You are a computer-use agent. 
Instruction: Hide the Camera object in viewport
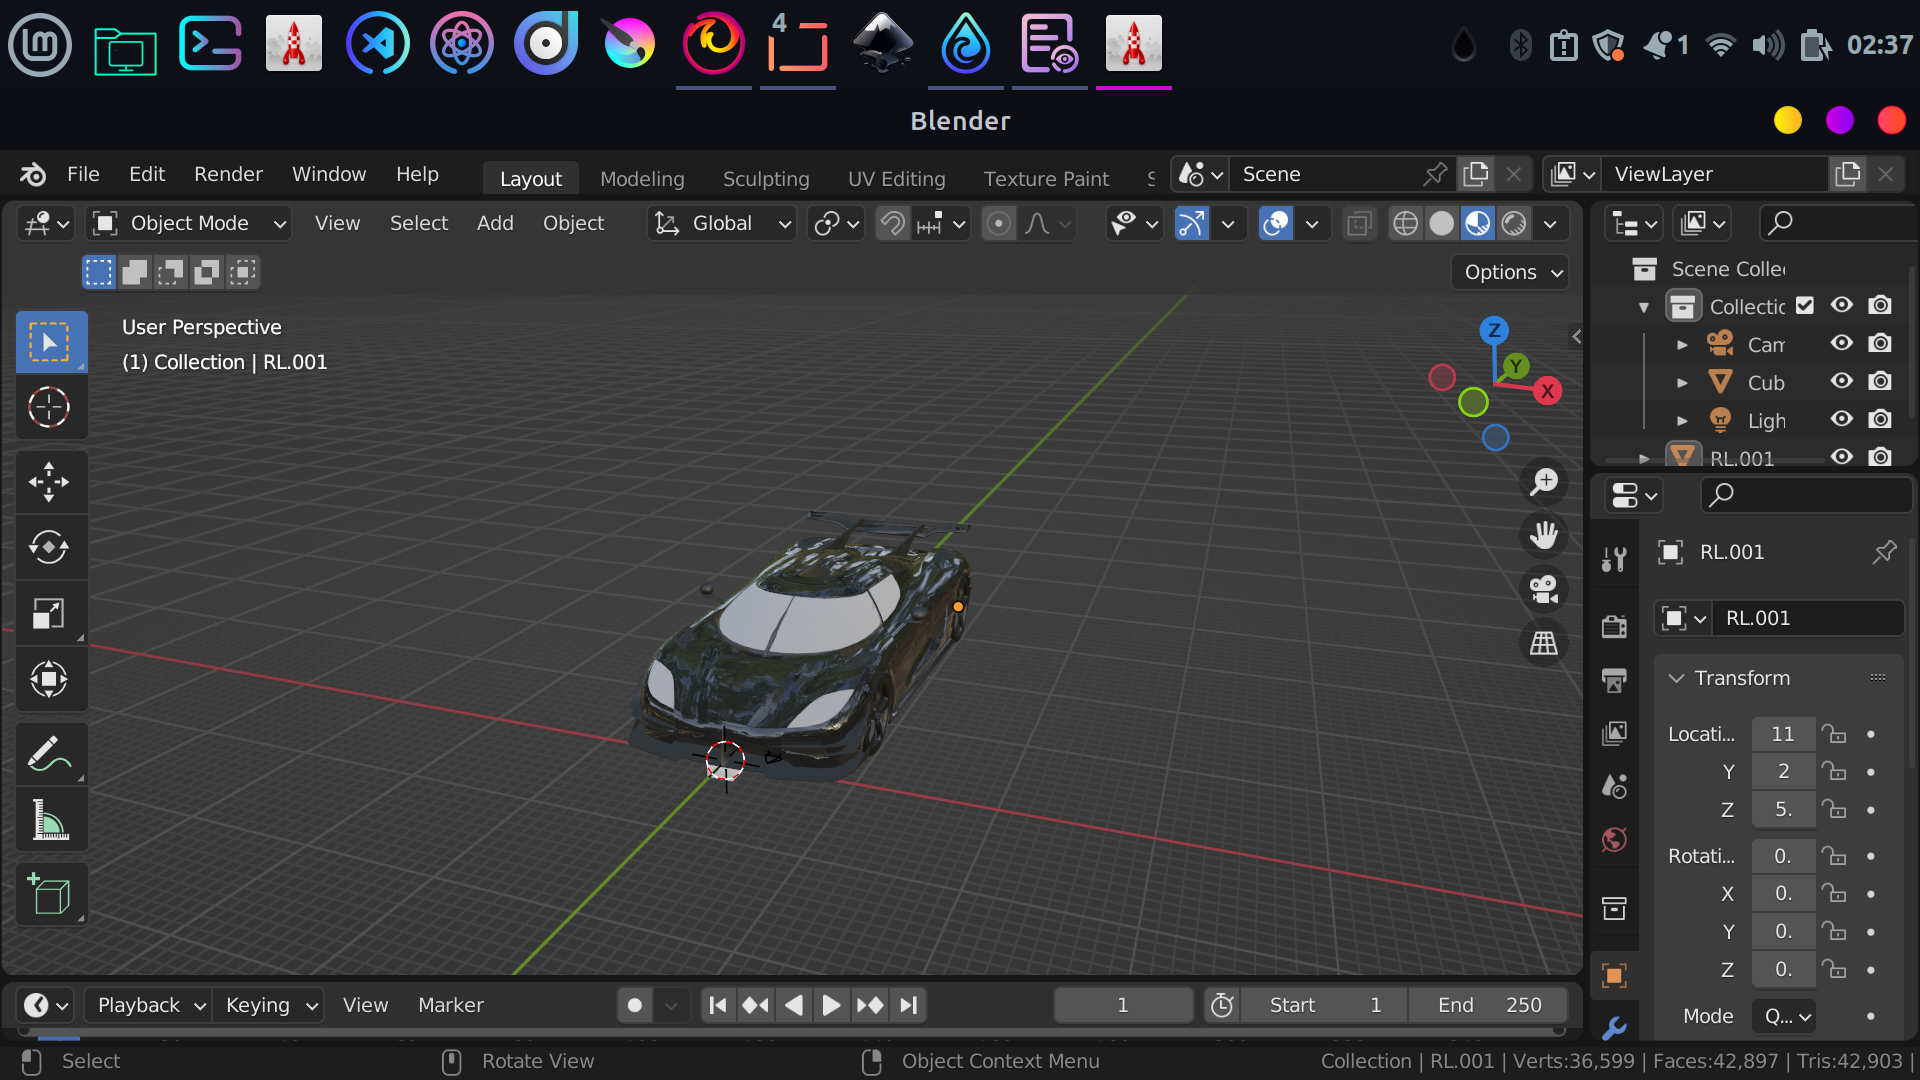1842,343
